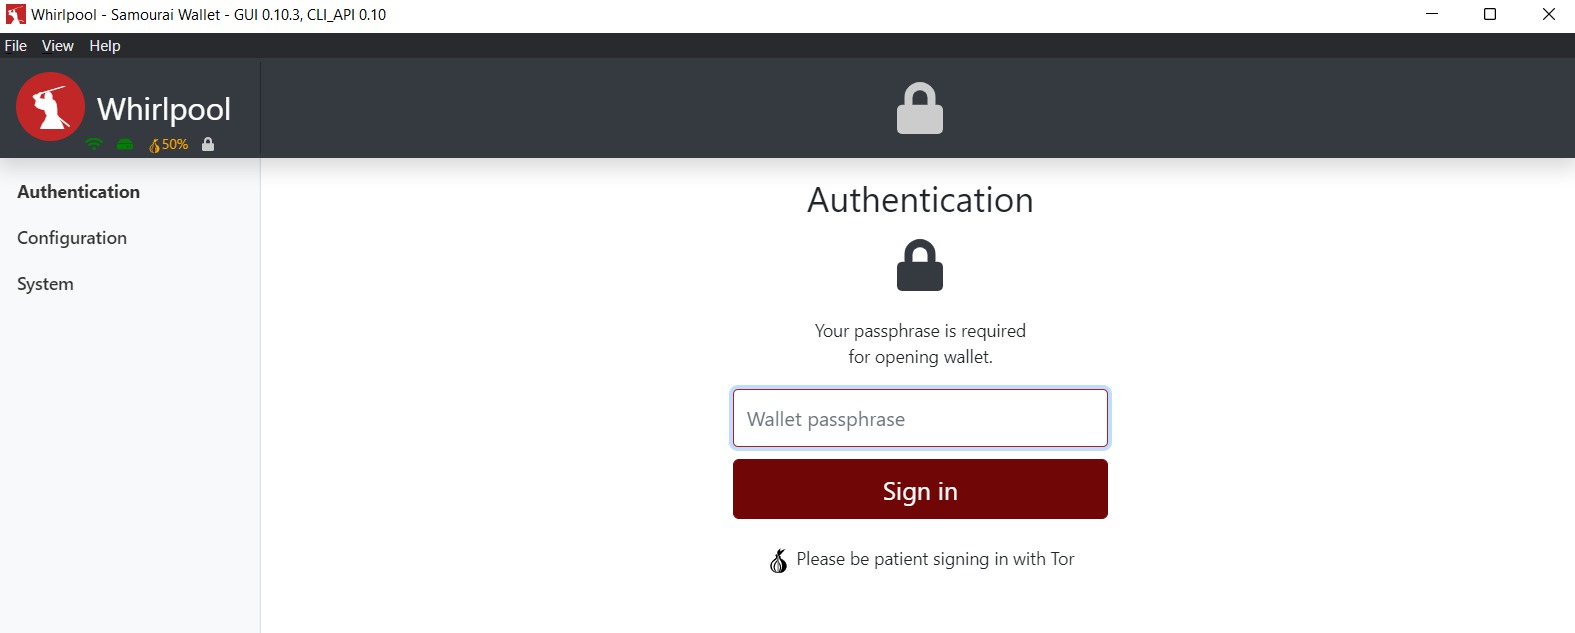Click the Whirlpool title text in header
Screen dimensions: 1575x633
click(x=164, y=109)
